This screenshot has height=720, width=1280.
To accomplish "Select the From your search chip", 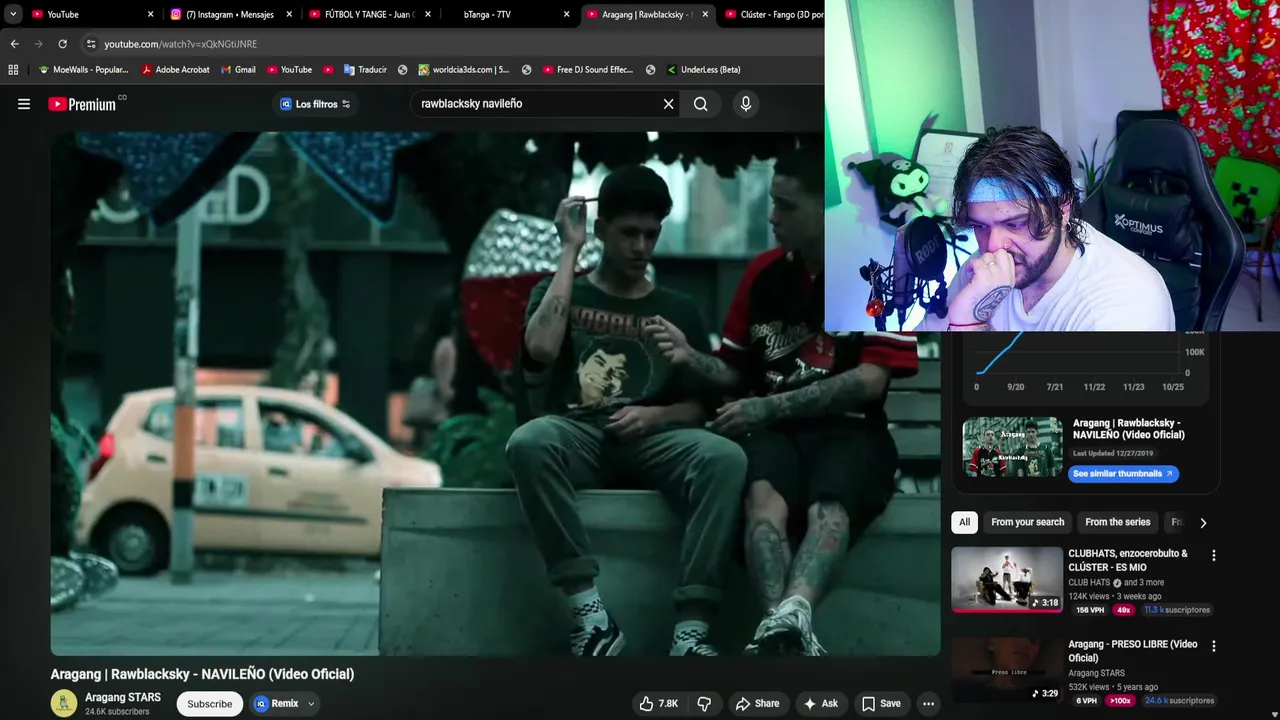I will [x=1027, y=522].
